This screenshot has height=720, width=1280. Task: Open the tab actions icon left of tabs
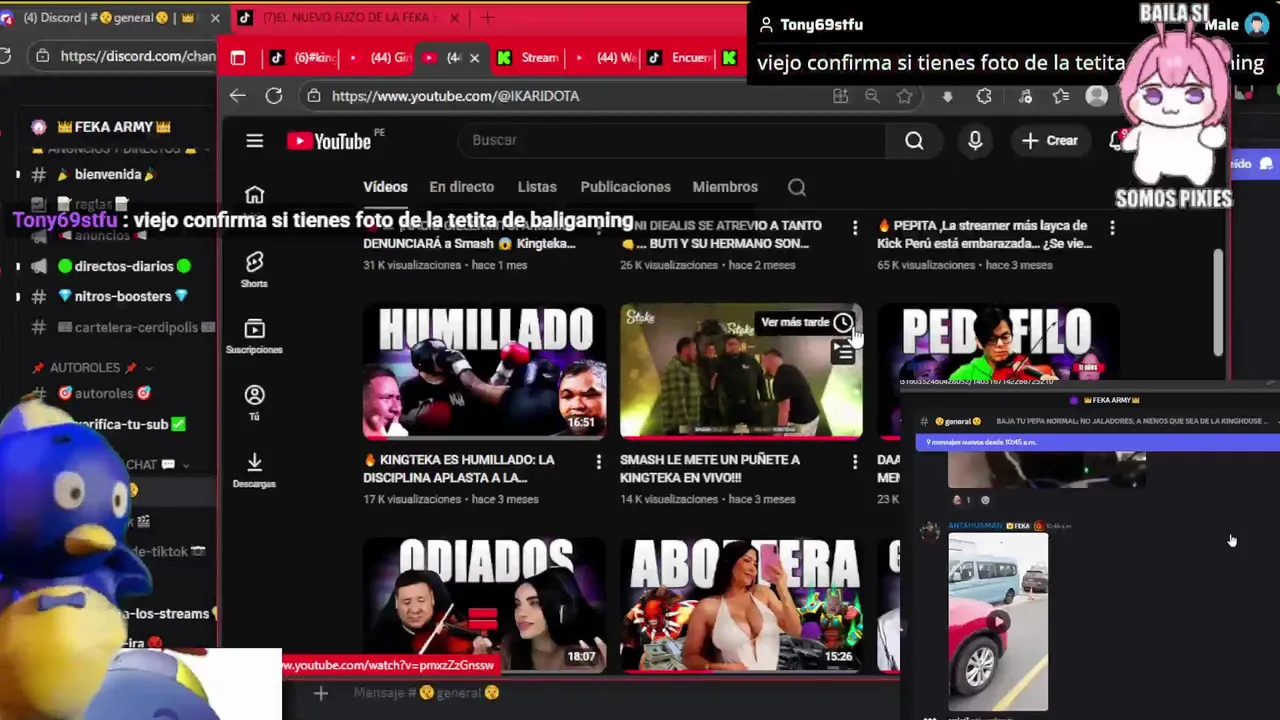[x=238, y=58]
